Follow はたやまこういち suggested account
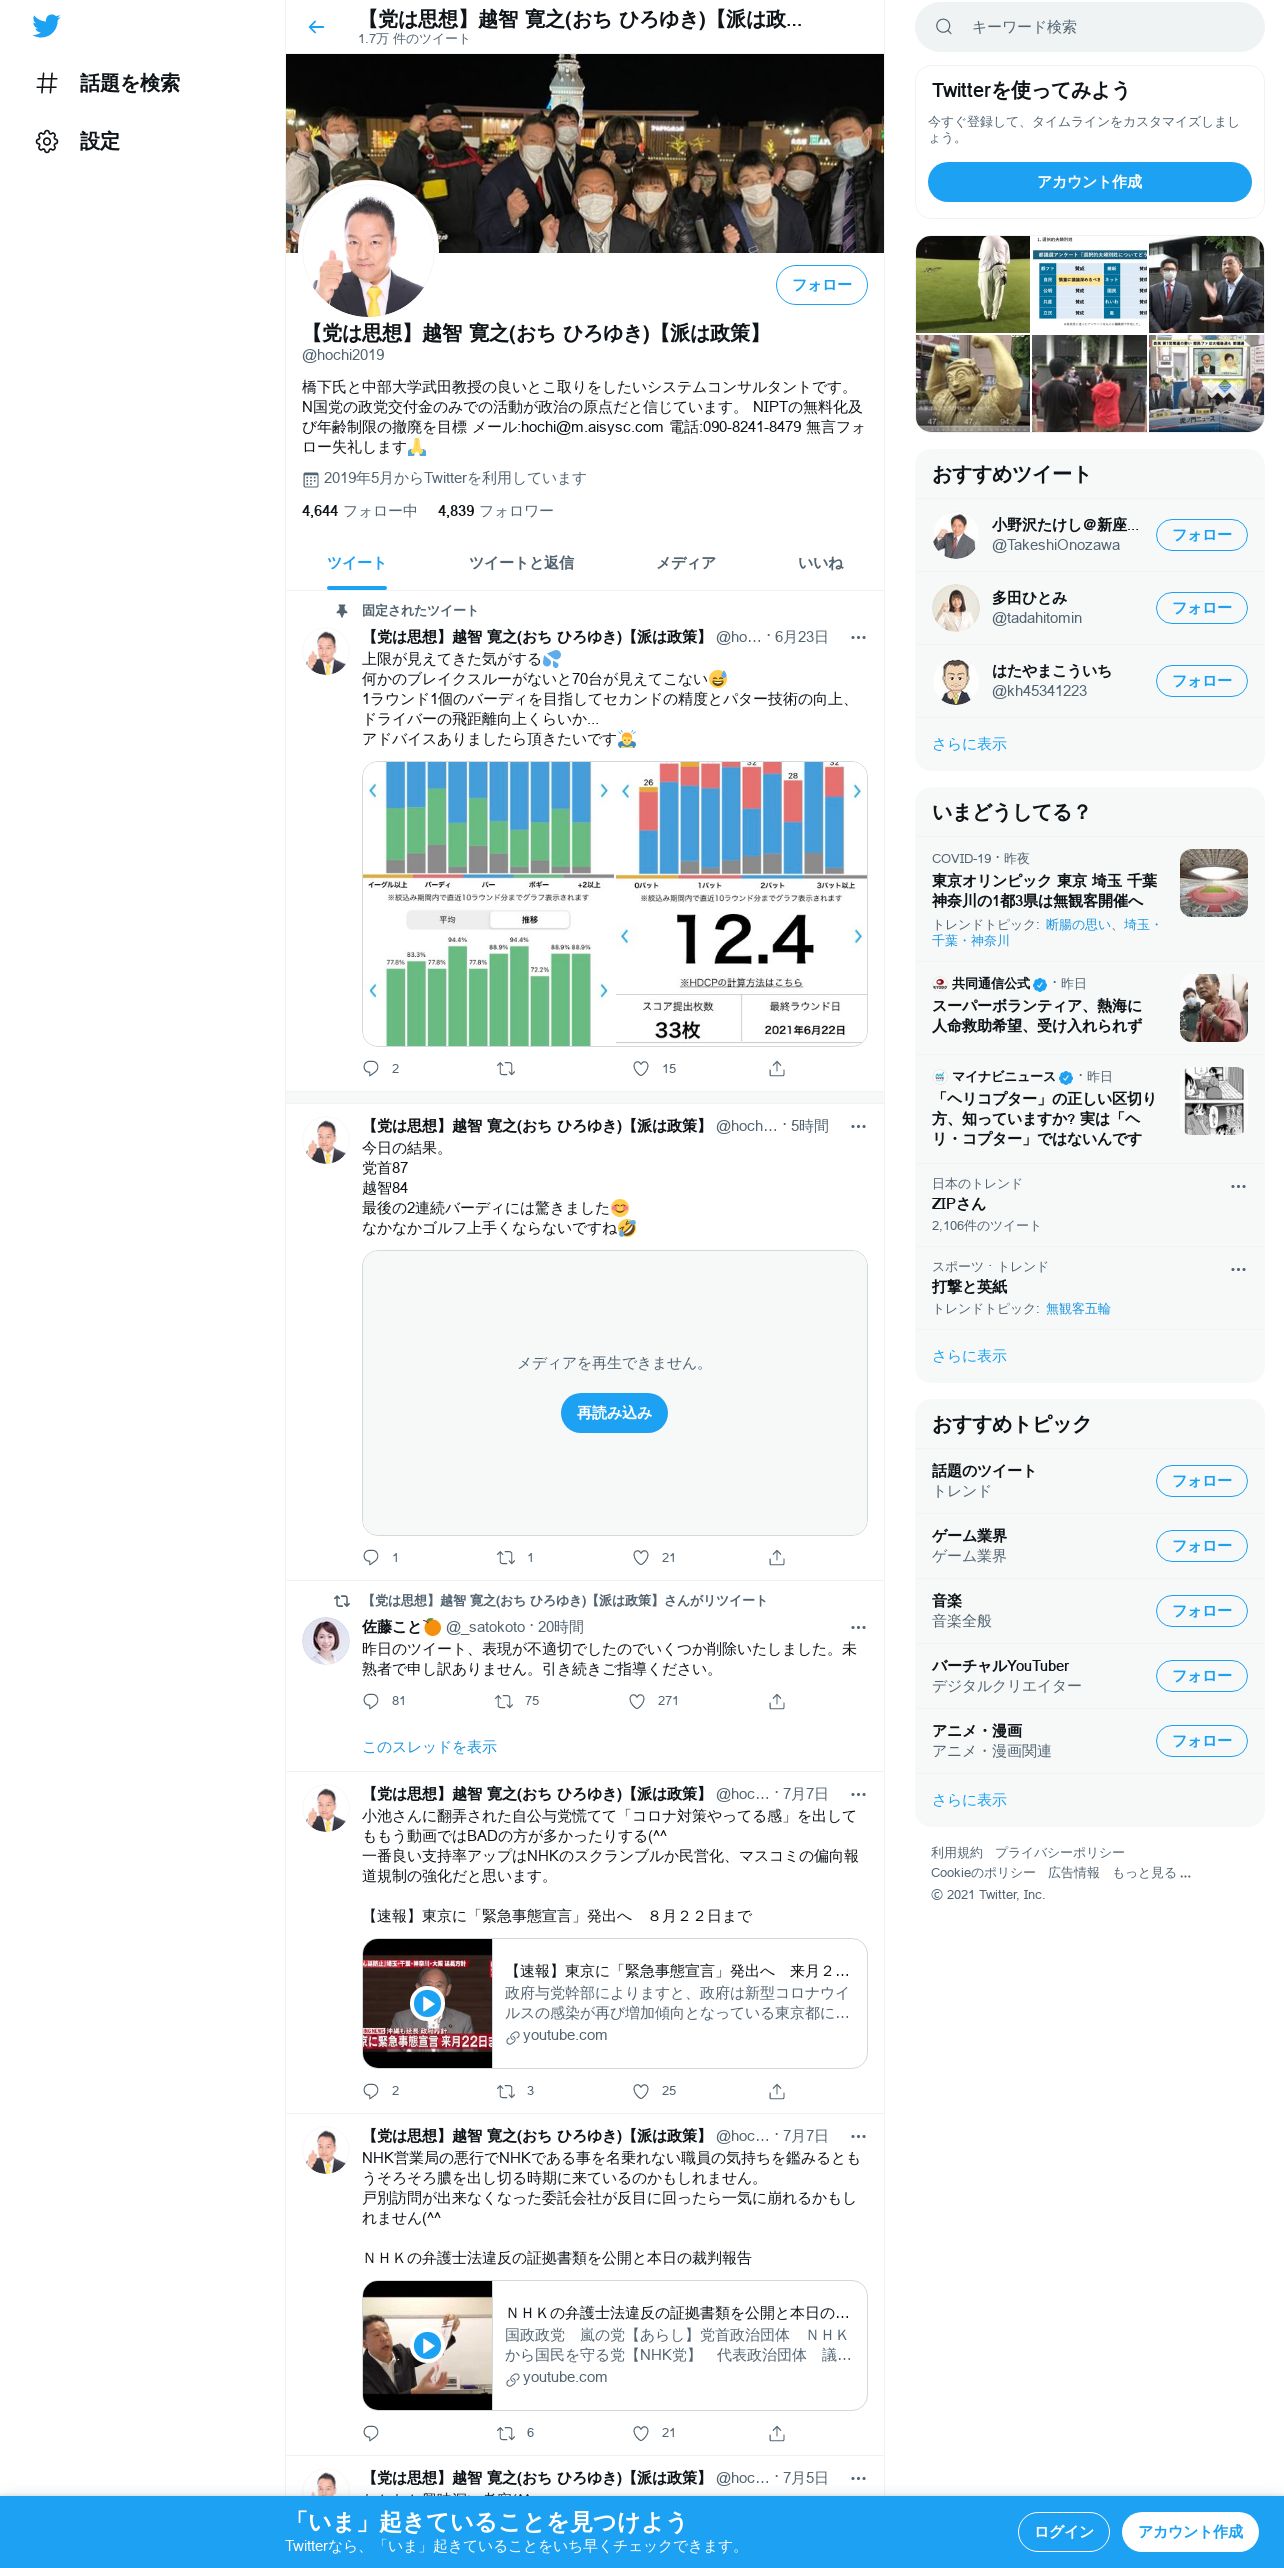The height and width of the screenshot is (2568, 1284). (1202, 681)
